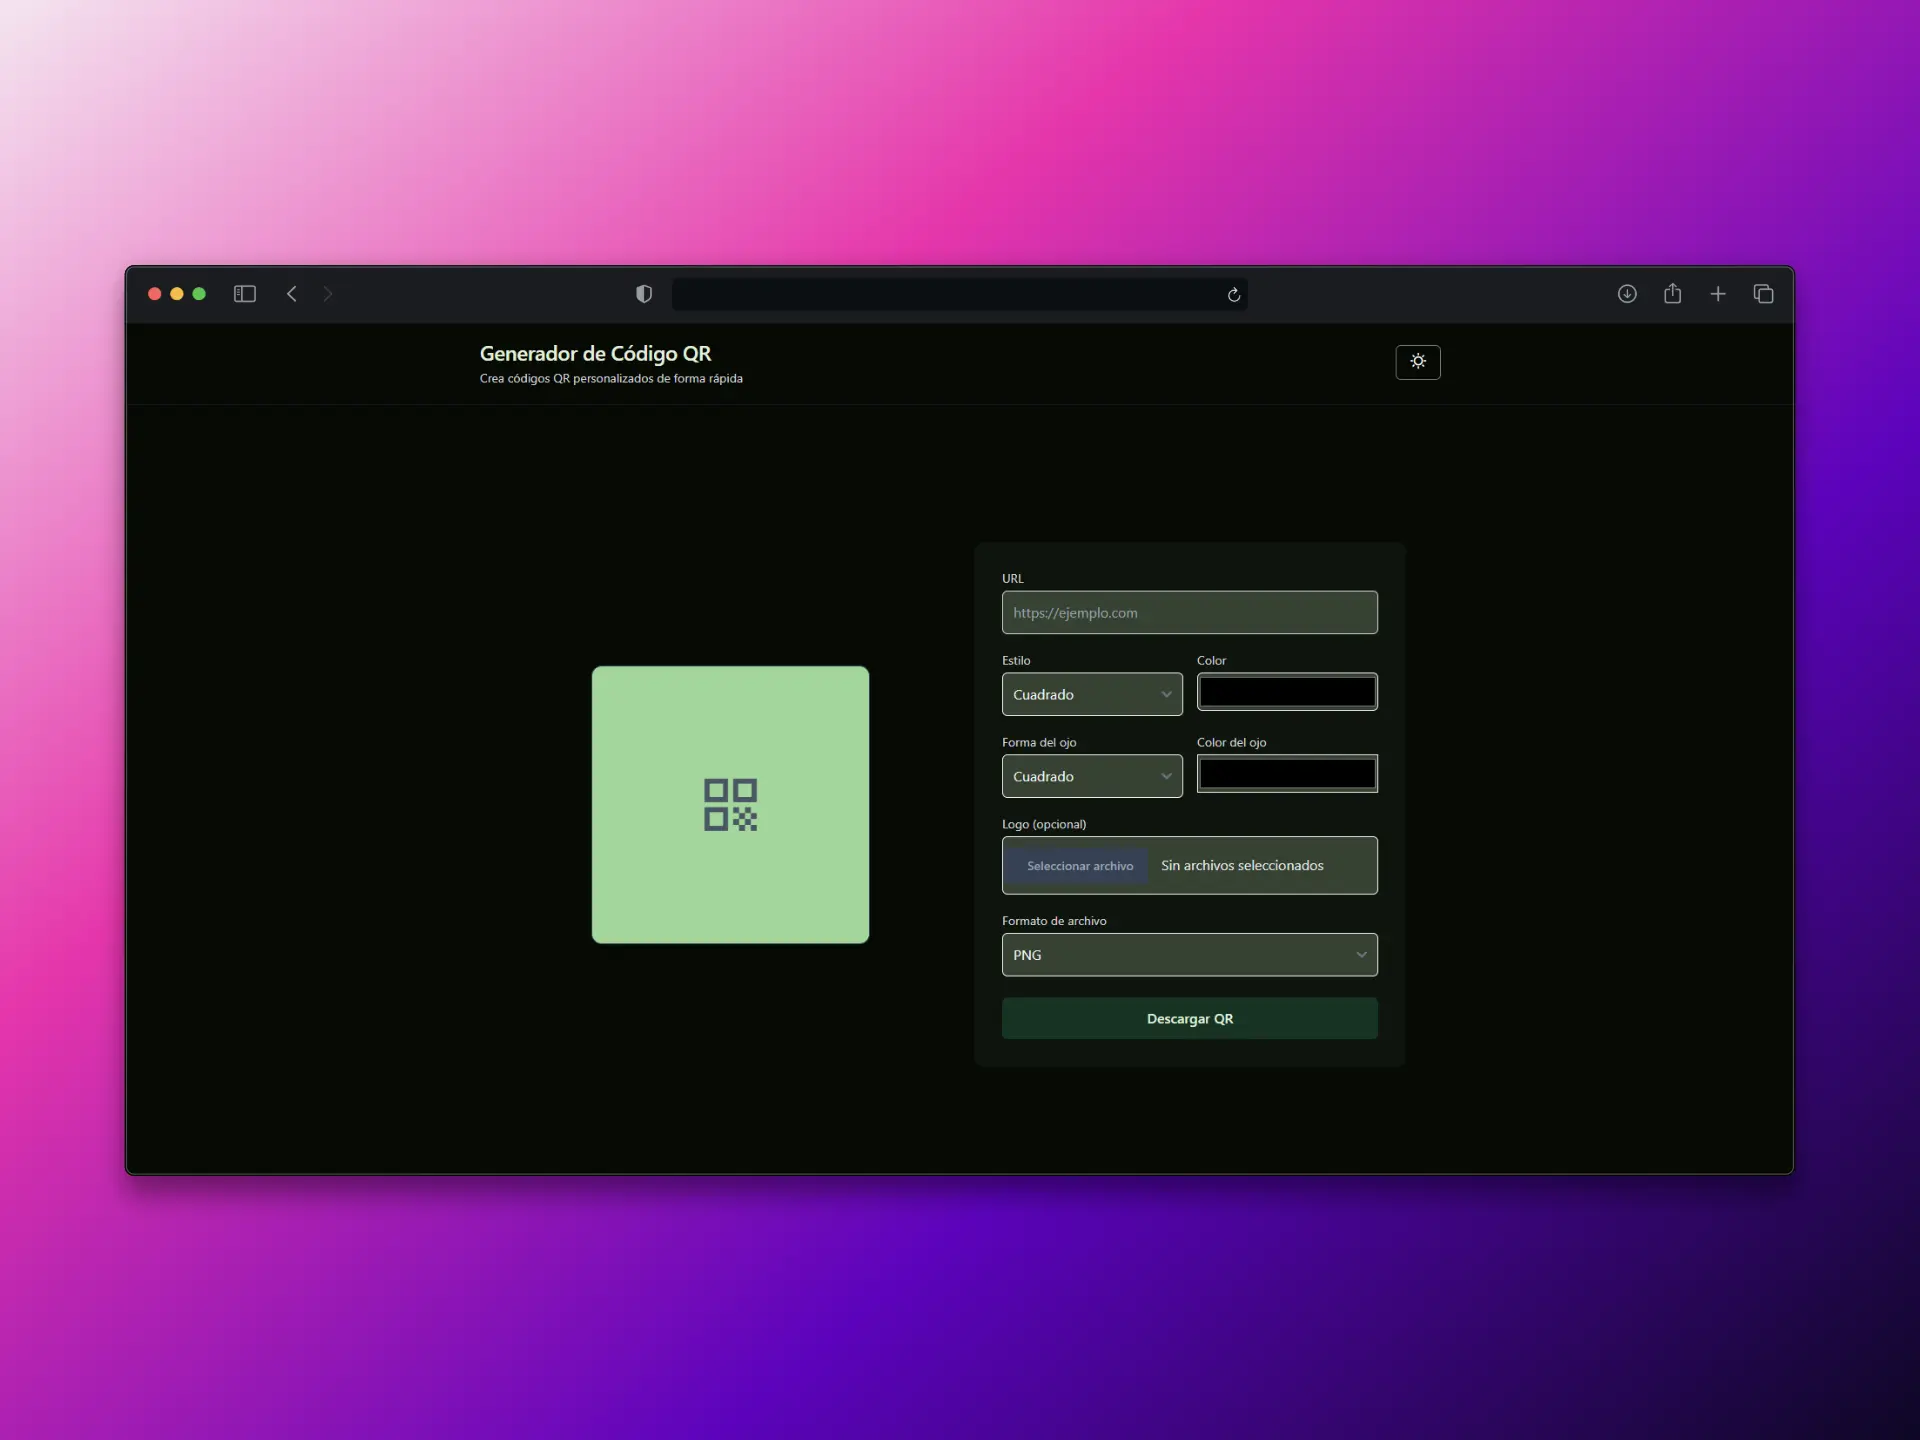Click the privacy shield icon

[644, 294]
